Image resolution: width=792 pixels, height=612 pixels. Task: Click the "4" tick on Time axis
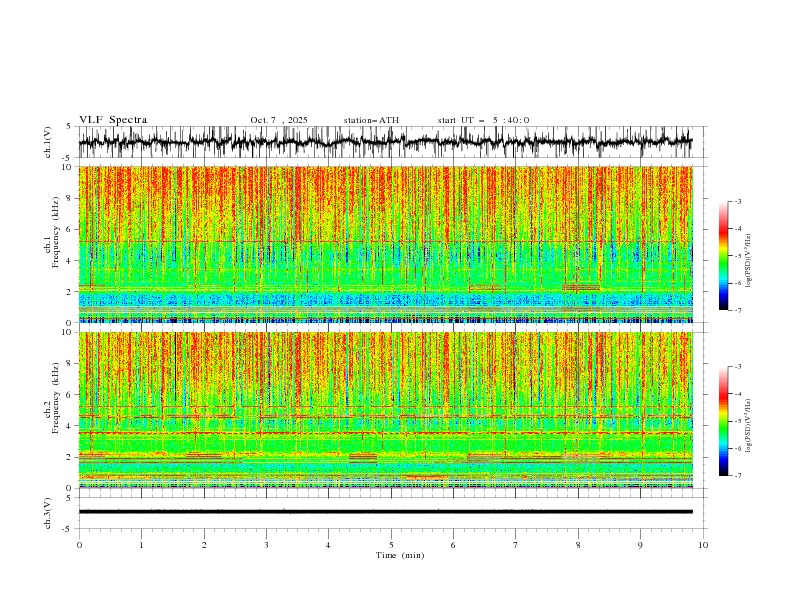[x=328, y=545]
